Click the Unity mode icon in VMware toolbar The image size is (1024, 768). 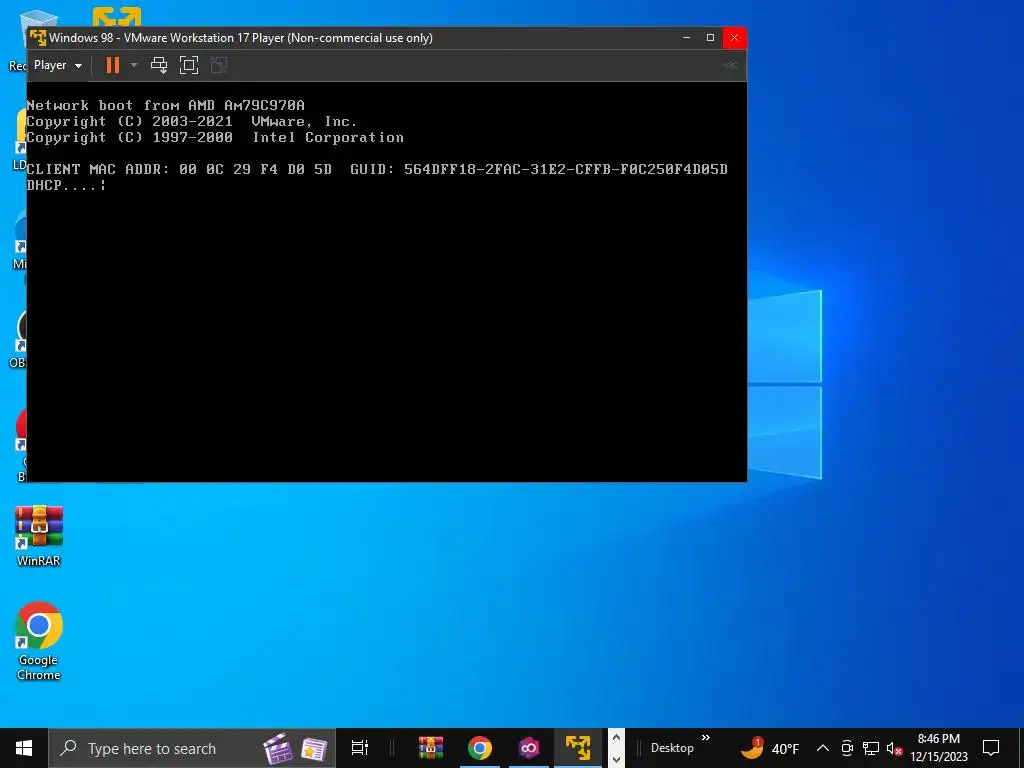coord(219,65)
